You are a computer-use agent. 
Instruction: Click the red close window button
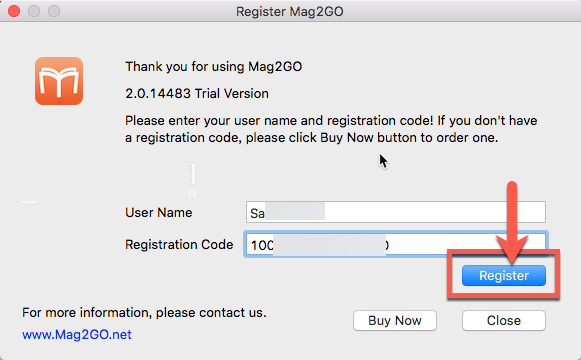[x=14, y=11]
